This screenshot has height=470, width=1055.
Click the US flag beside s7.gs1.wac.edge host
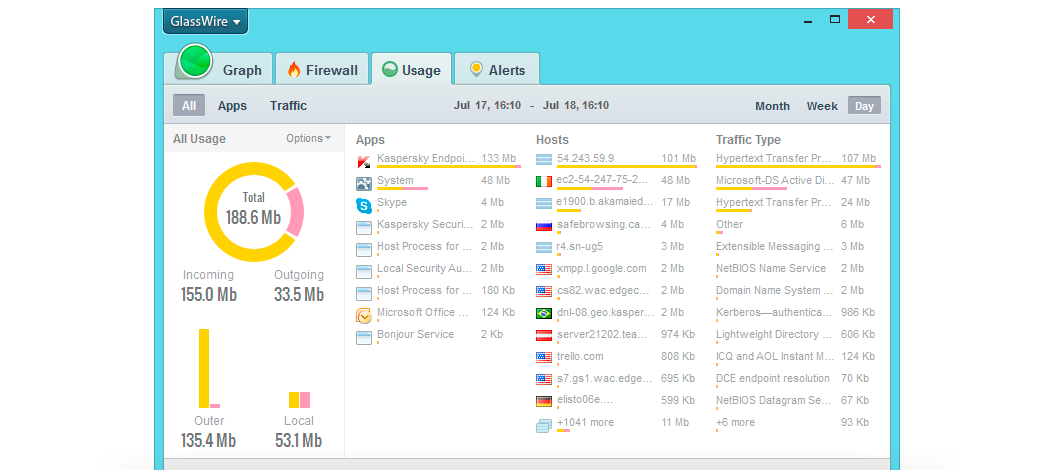(x=544, y=379)
